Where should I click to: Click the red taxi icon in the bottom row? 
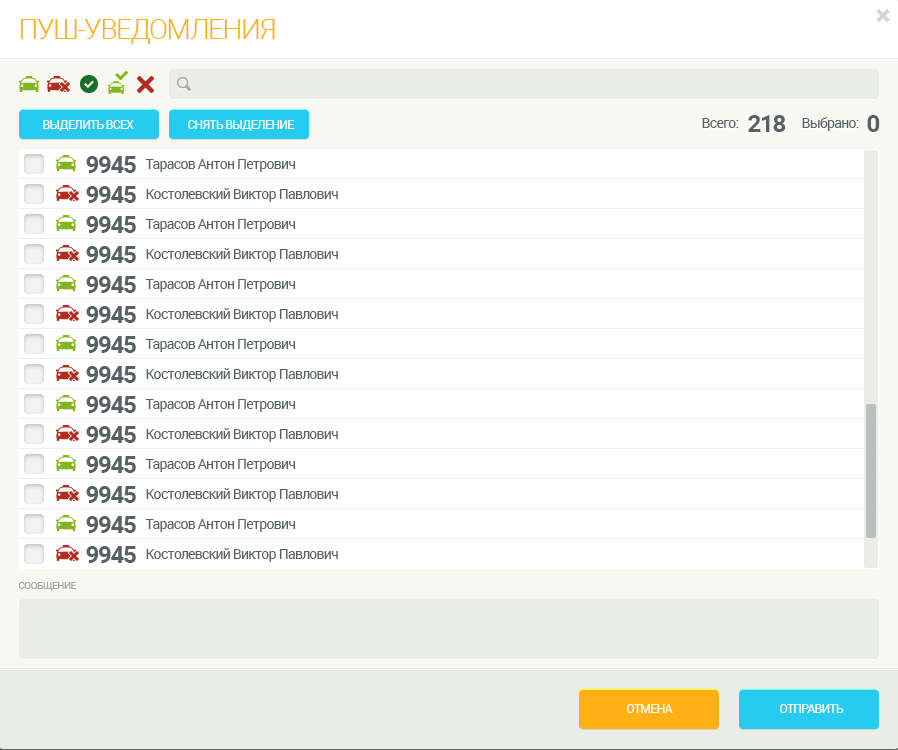point(67,554)
